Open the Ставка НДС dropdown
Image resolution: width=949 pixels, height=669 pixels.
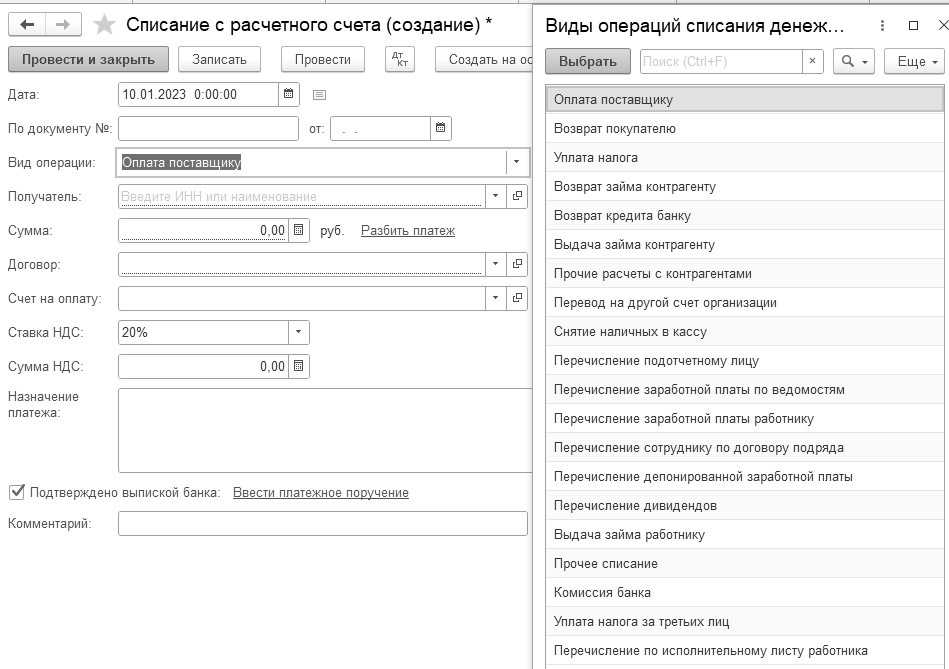tap(298, 332)
